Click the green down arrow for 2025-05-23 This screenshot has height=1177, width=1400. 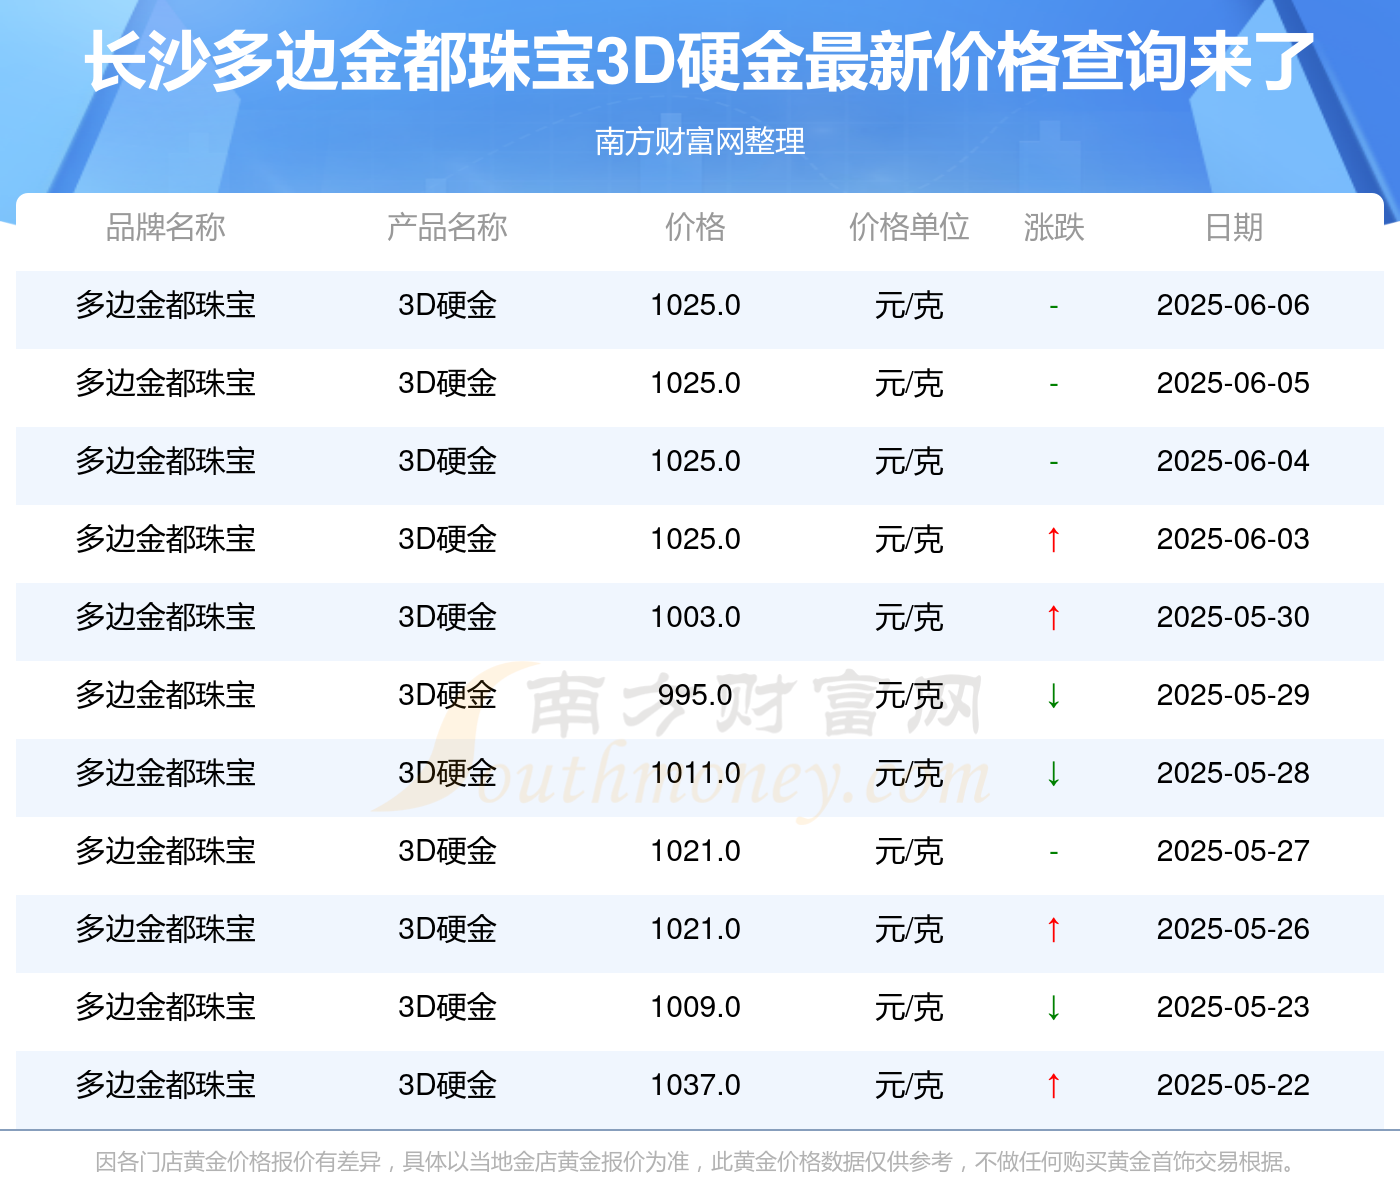pos(1053,1008)
